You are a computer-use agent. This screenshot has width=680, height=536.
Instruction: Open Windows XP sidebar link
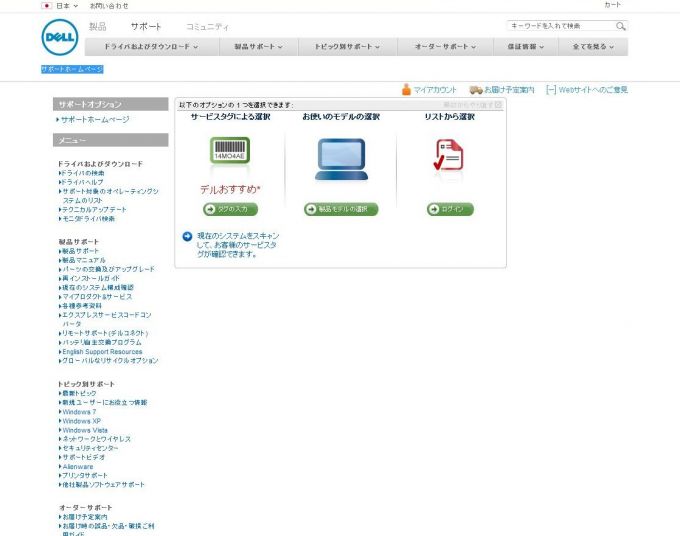[81, 421]
